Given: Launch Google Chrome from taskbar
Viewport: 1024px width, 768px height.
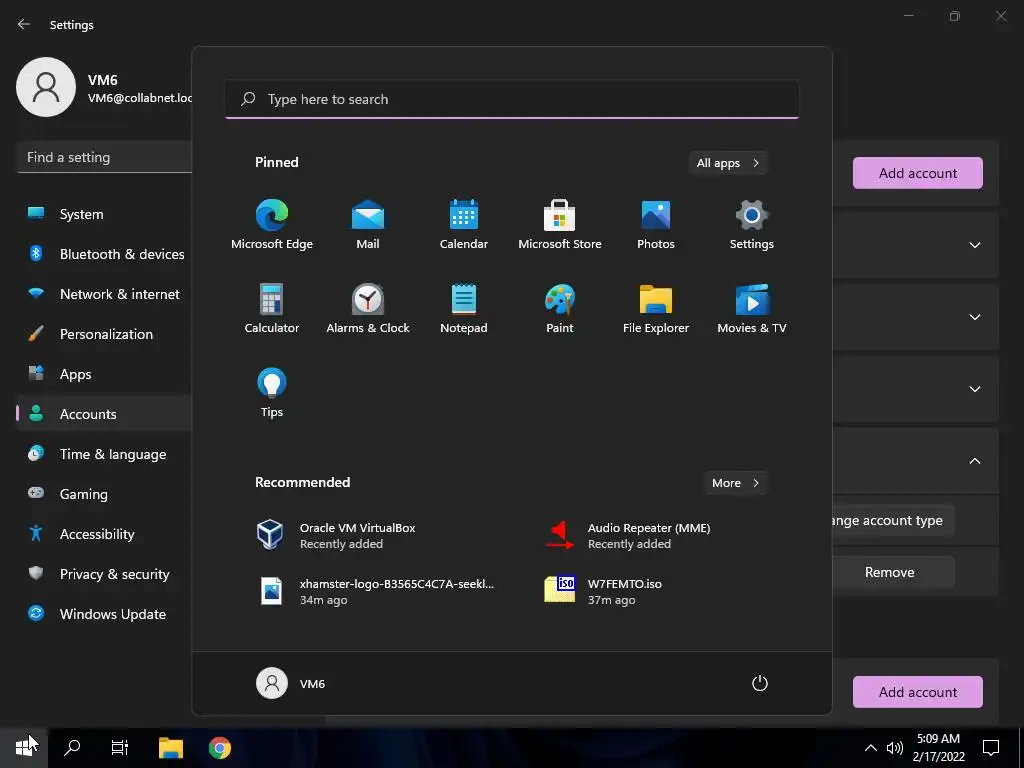Looking at the screenshot, I should 220,747.
